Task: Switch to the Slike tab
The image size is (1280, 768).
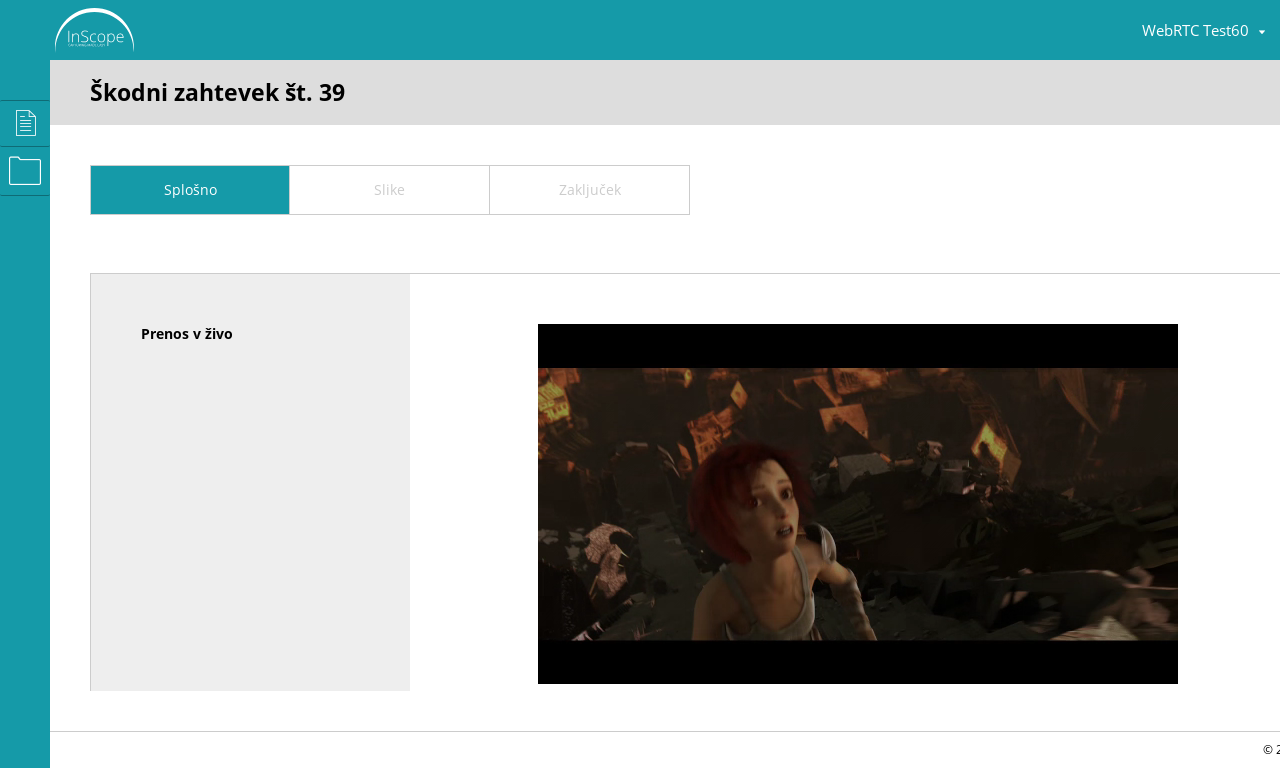Action: tap(390, 190)
